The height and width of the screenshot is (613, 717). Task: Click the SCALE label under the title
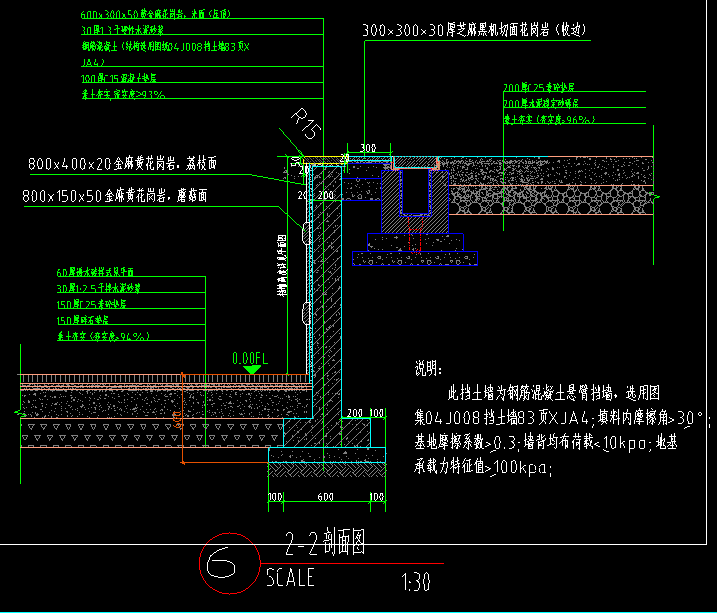click(x=290, y=577)
